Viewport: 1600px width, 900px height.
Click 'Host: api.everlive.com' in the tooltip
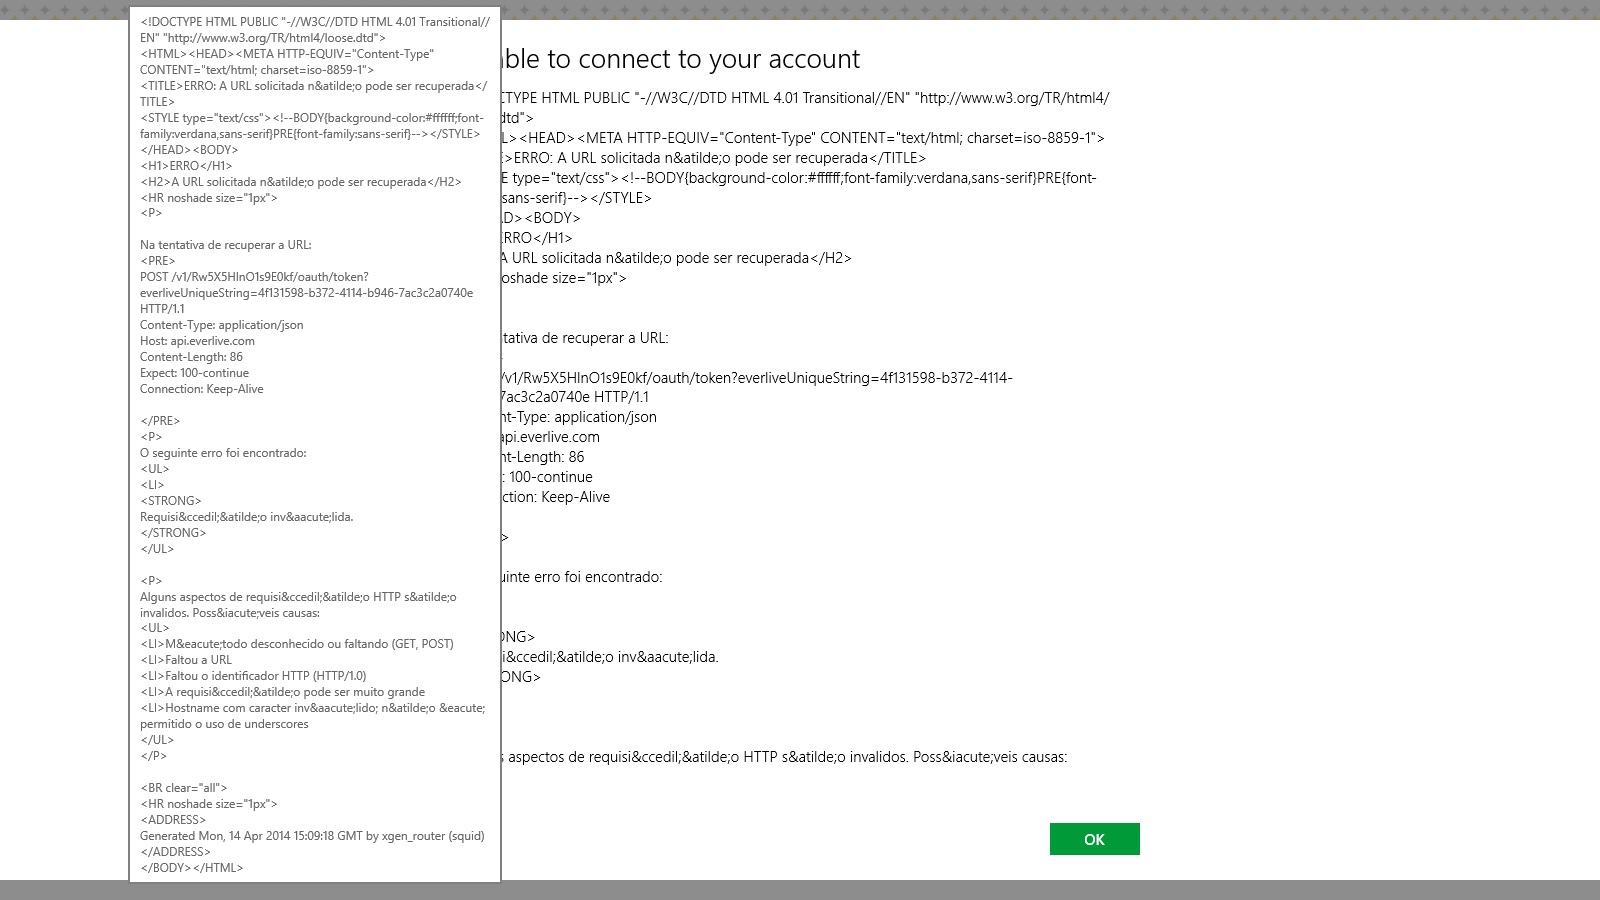197,341
